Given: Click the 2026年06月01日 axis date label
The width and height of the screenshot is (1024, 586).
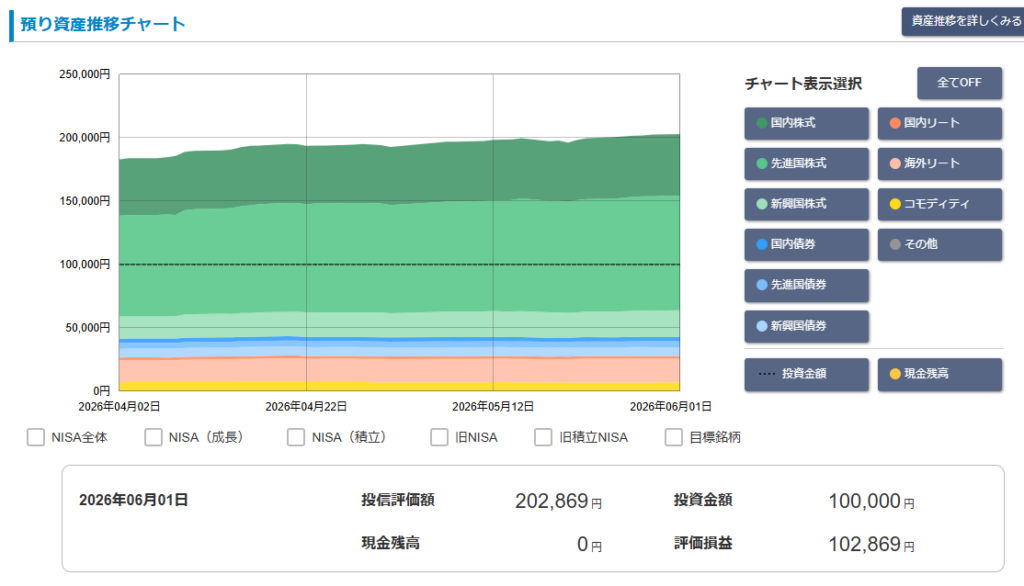Looking at the screenshot, I should point(670,406).
